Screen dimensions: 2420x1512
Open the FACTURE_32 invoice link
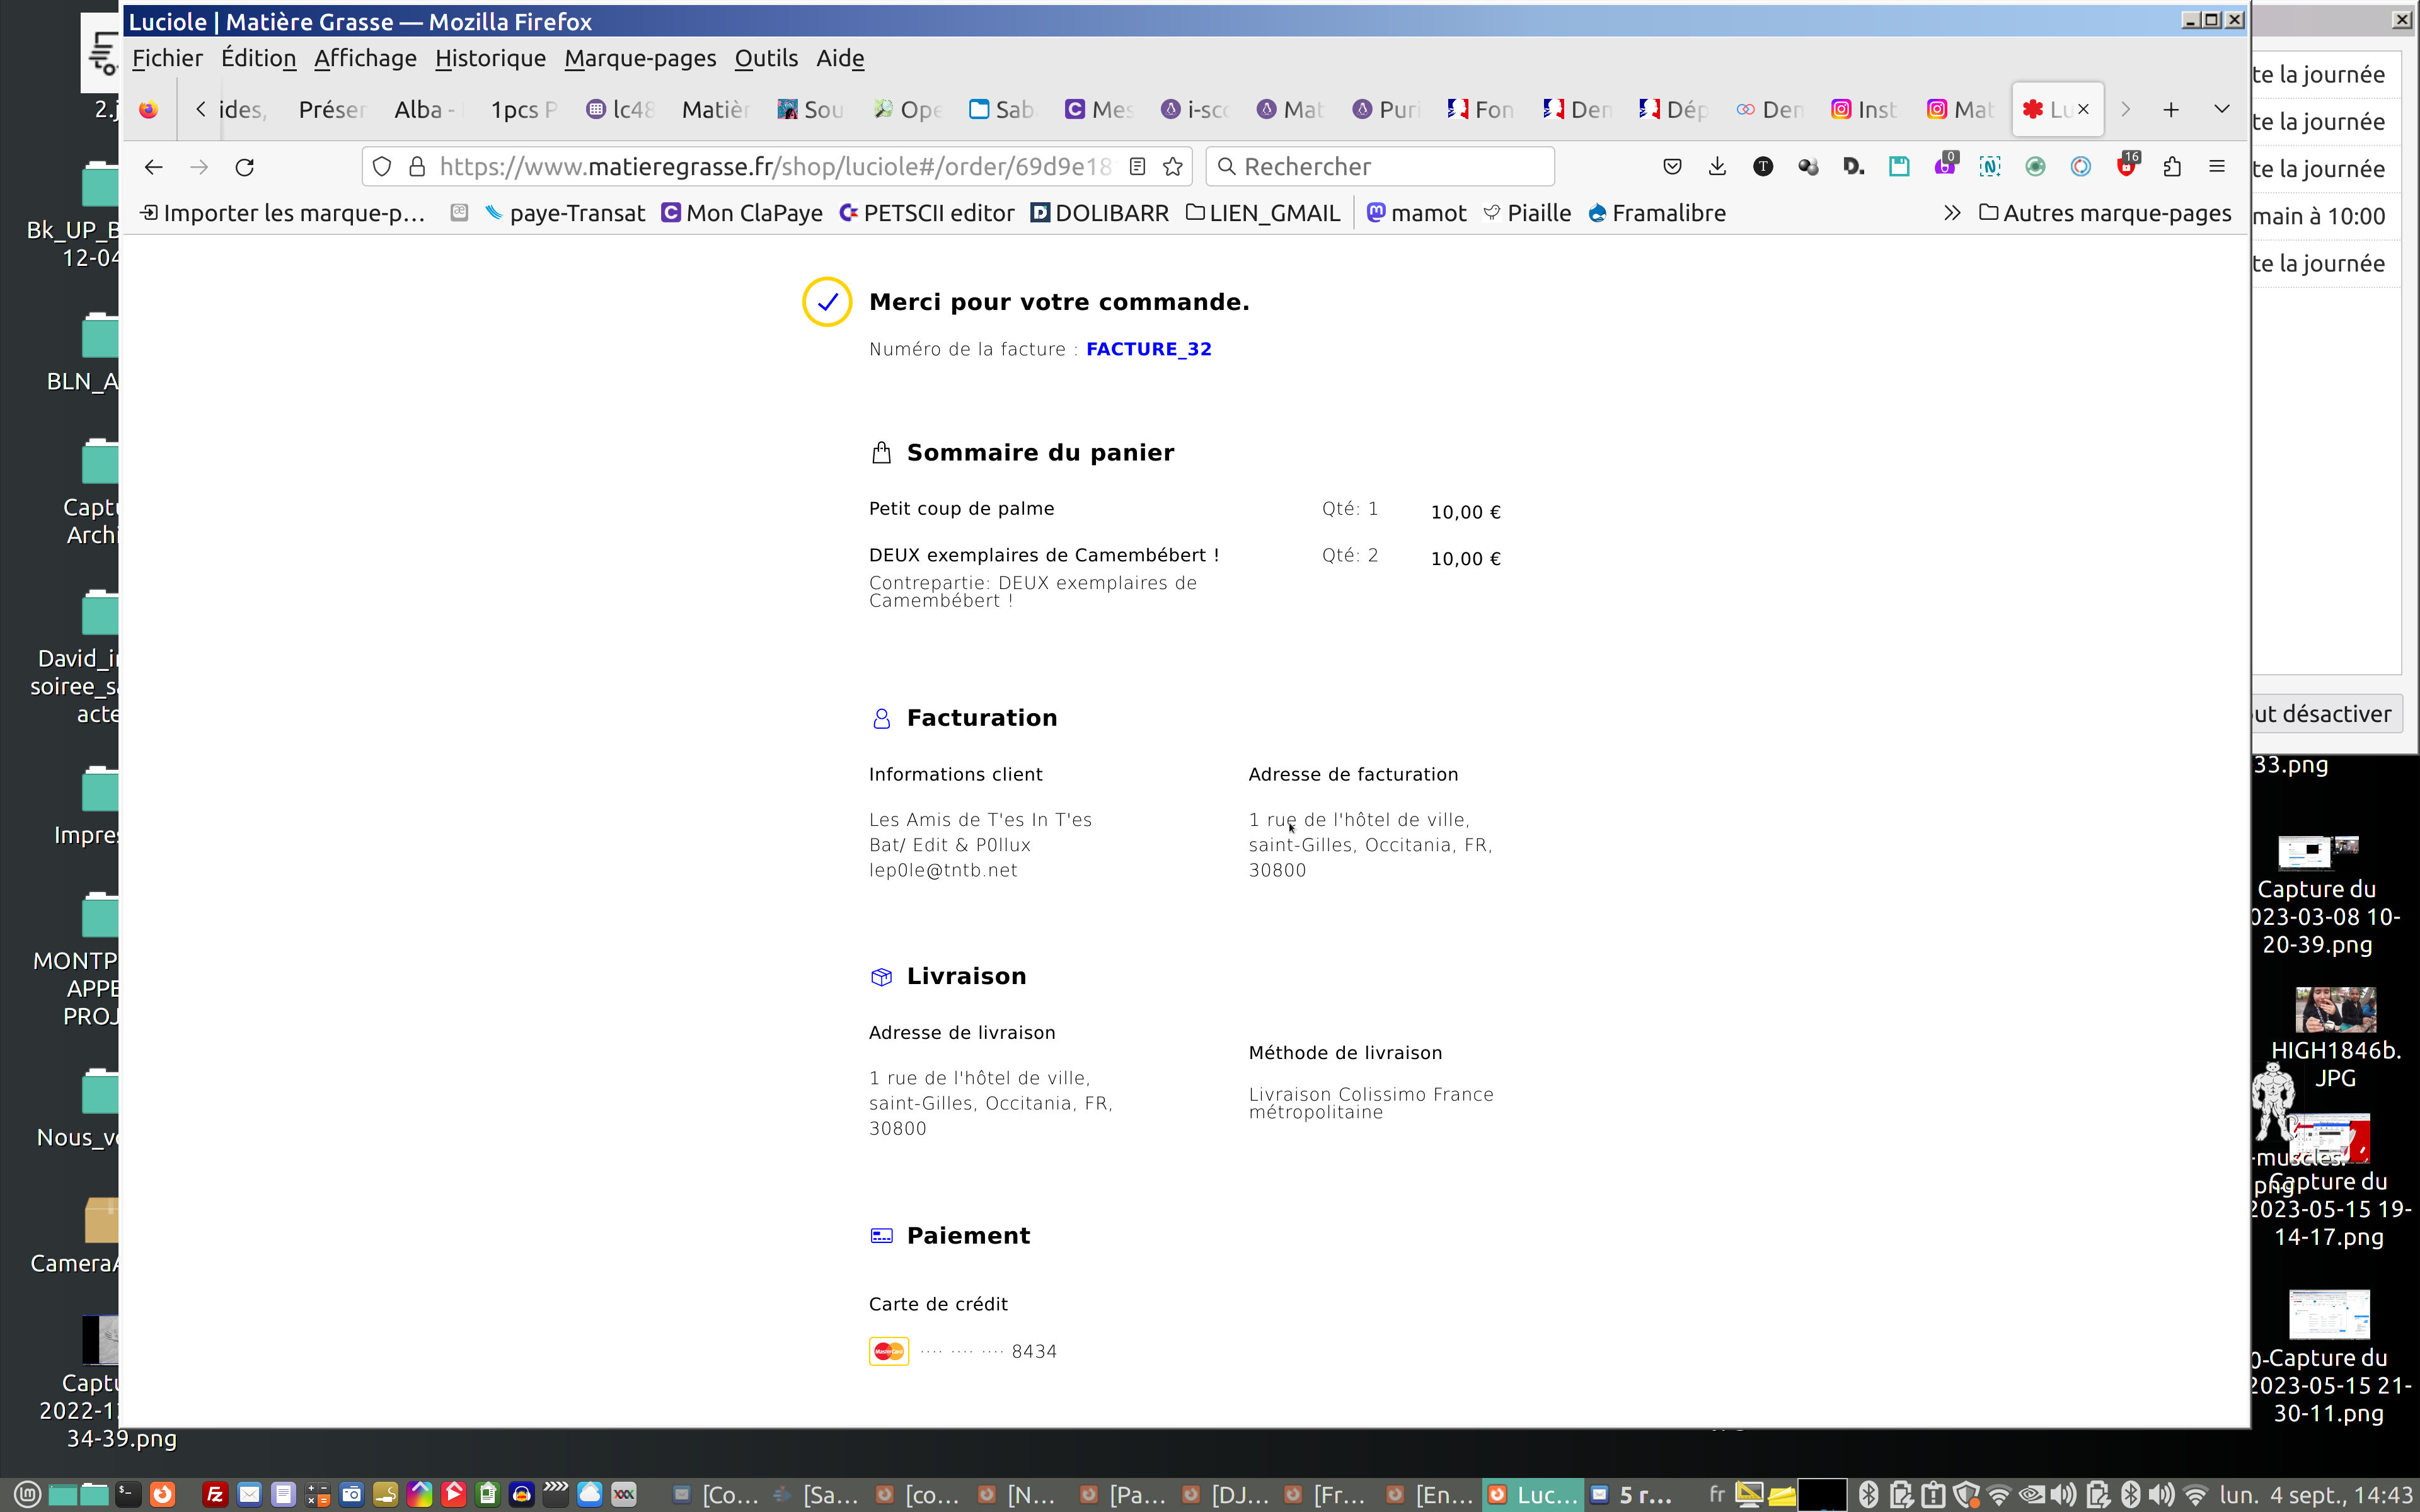pos(1148,349)
